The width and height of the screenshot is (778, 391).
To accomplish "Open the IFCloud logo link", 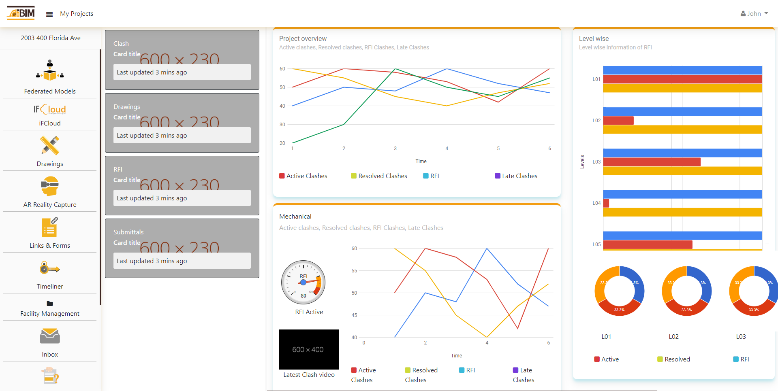I will 50,110.
